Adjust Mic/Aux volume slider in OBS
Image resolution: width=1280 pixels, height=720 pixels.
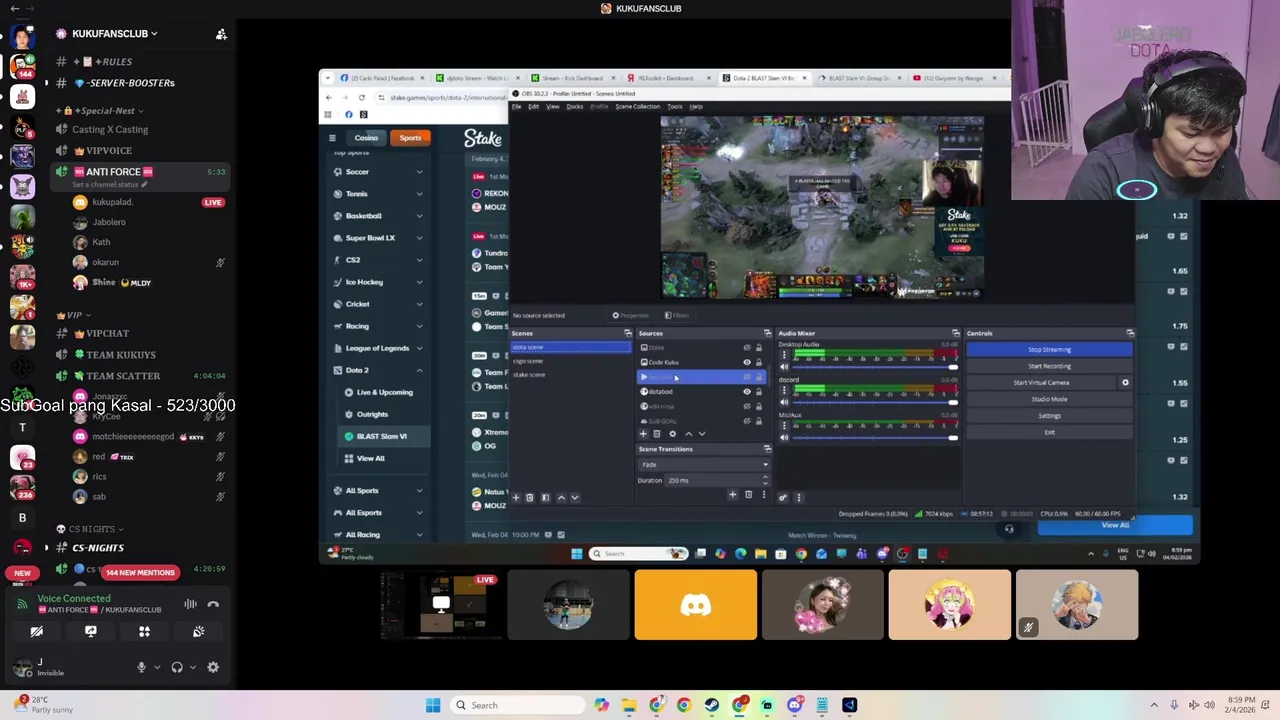(x=875, y=437)
